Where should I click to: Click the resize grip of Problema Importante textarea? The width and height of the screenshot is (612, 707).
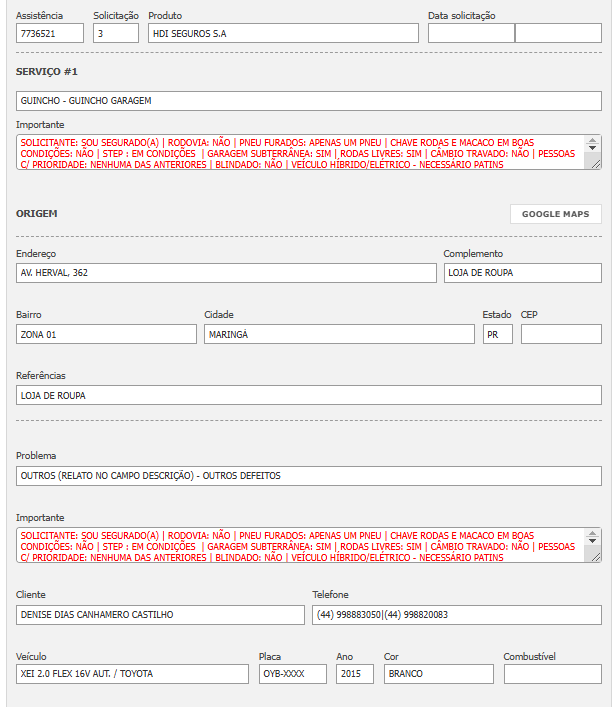coord(594,558)
